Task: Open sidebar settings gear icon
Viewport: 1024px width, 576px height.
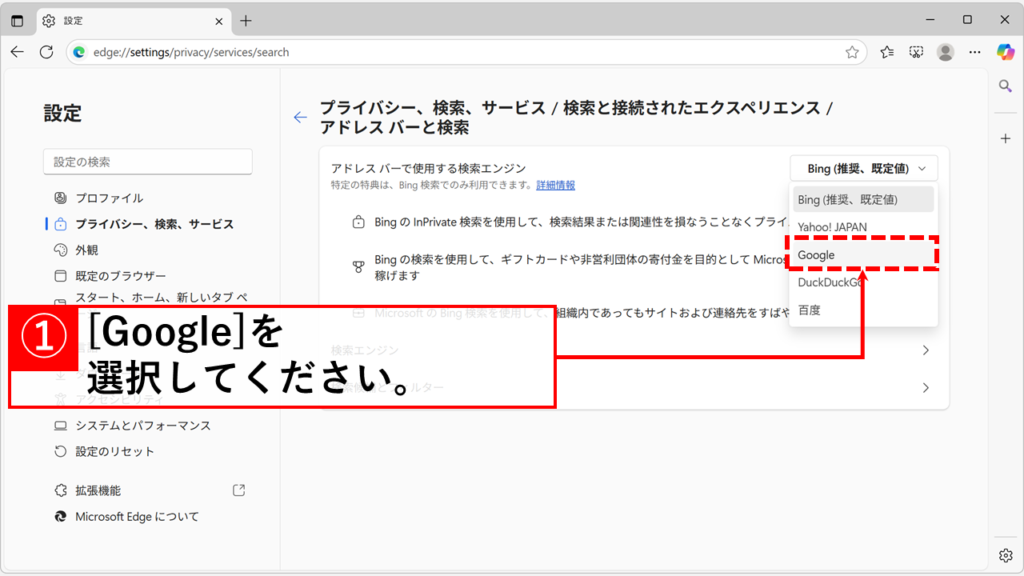Action: pyautogui.click(x=1005, y=556)
